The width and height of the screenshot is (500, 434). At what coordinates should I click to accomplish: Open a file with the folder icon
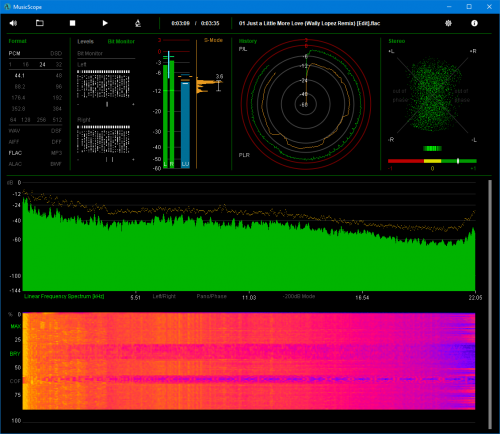coord(40,23)
